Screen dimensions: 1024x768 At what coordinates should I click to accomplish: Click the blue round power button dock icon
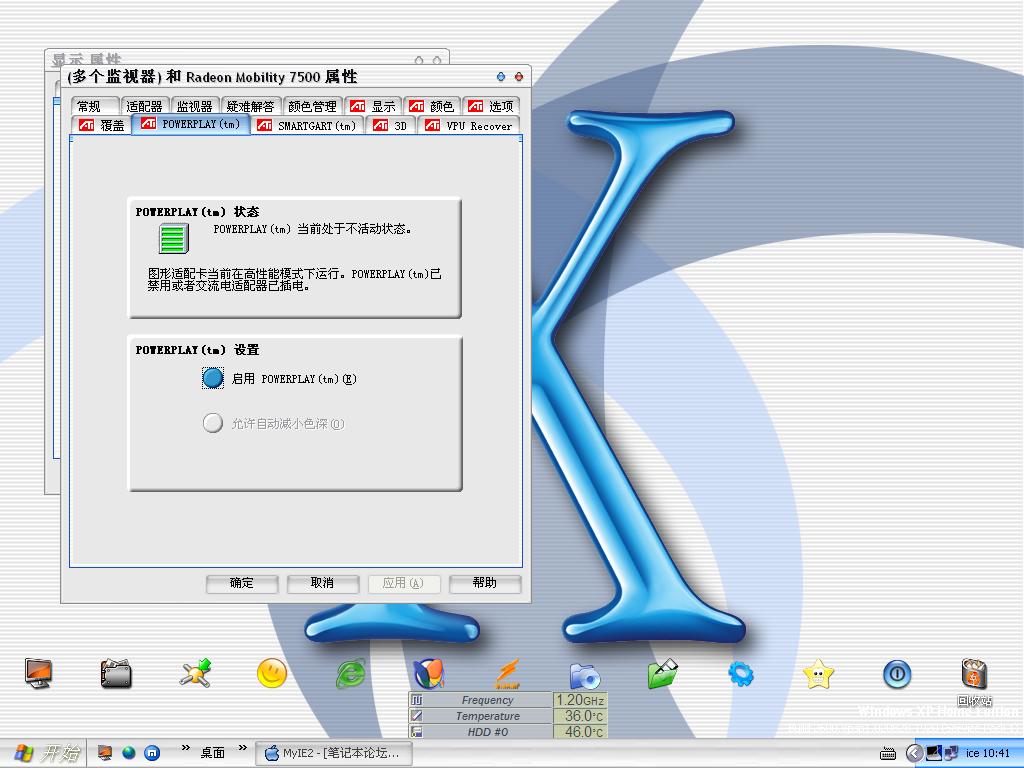(897, 674)
